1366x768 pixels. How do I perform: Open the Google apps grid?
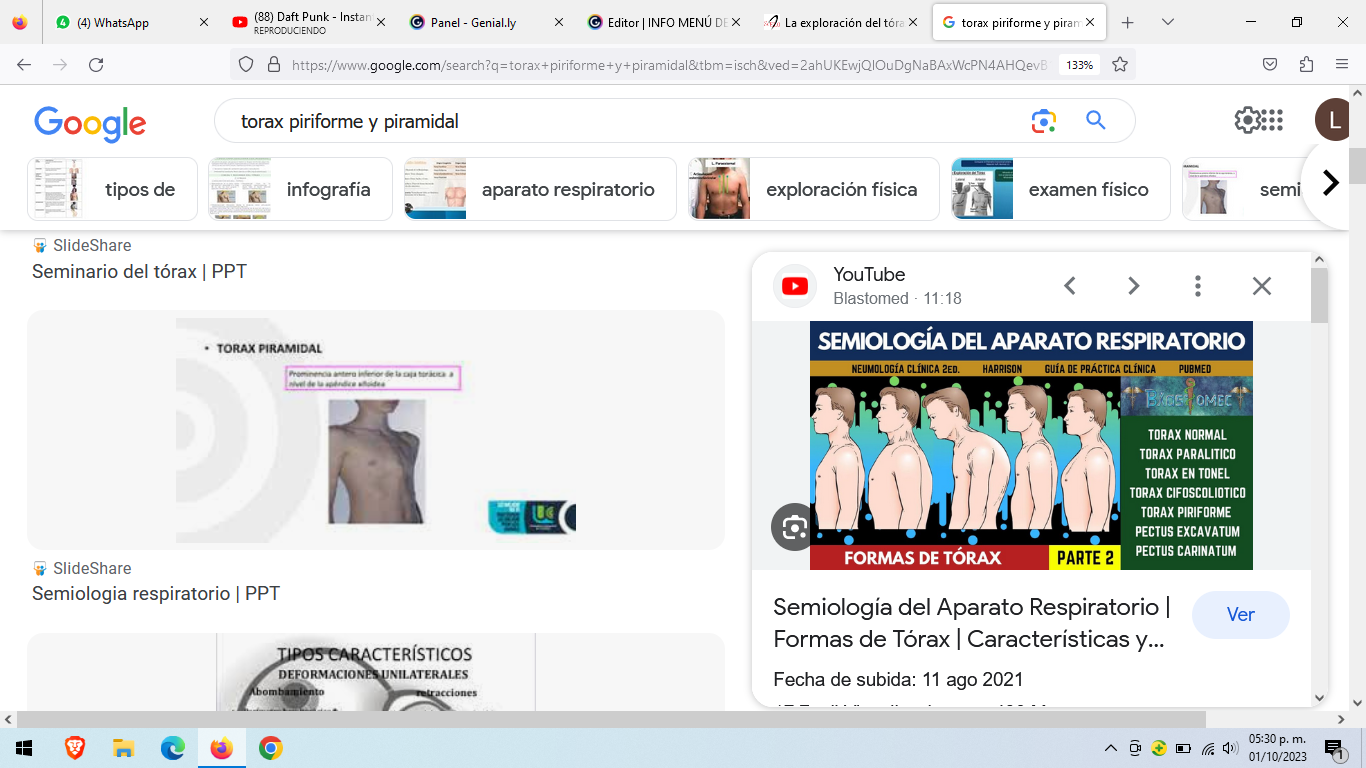pos(1272,121)
